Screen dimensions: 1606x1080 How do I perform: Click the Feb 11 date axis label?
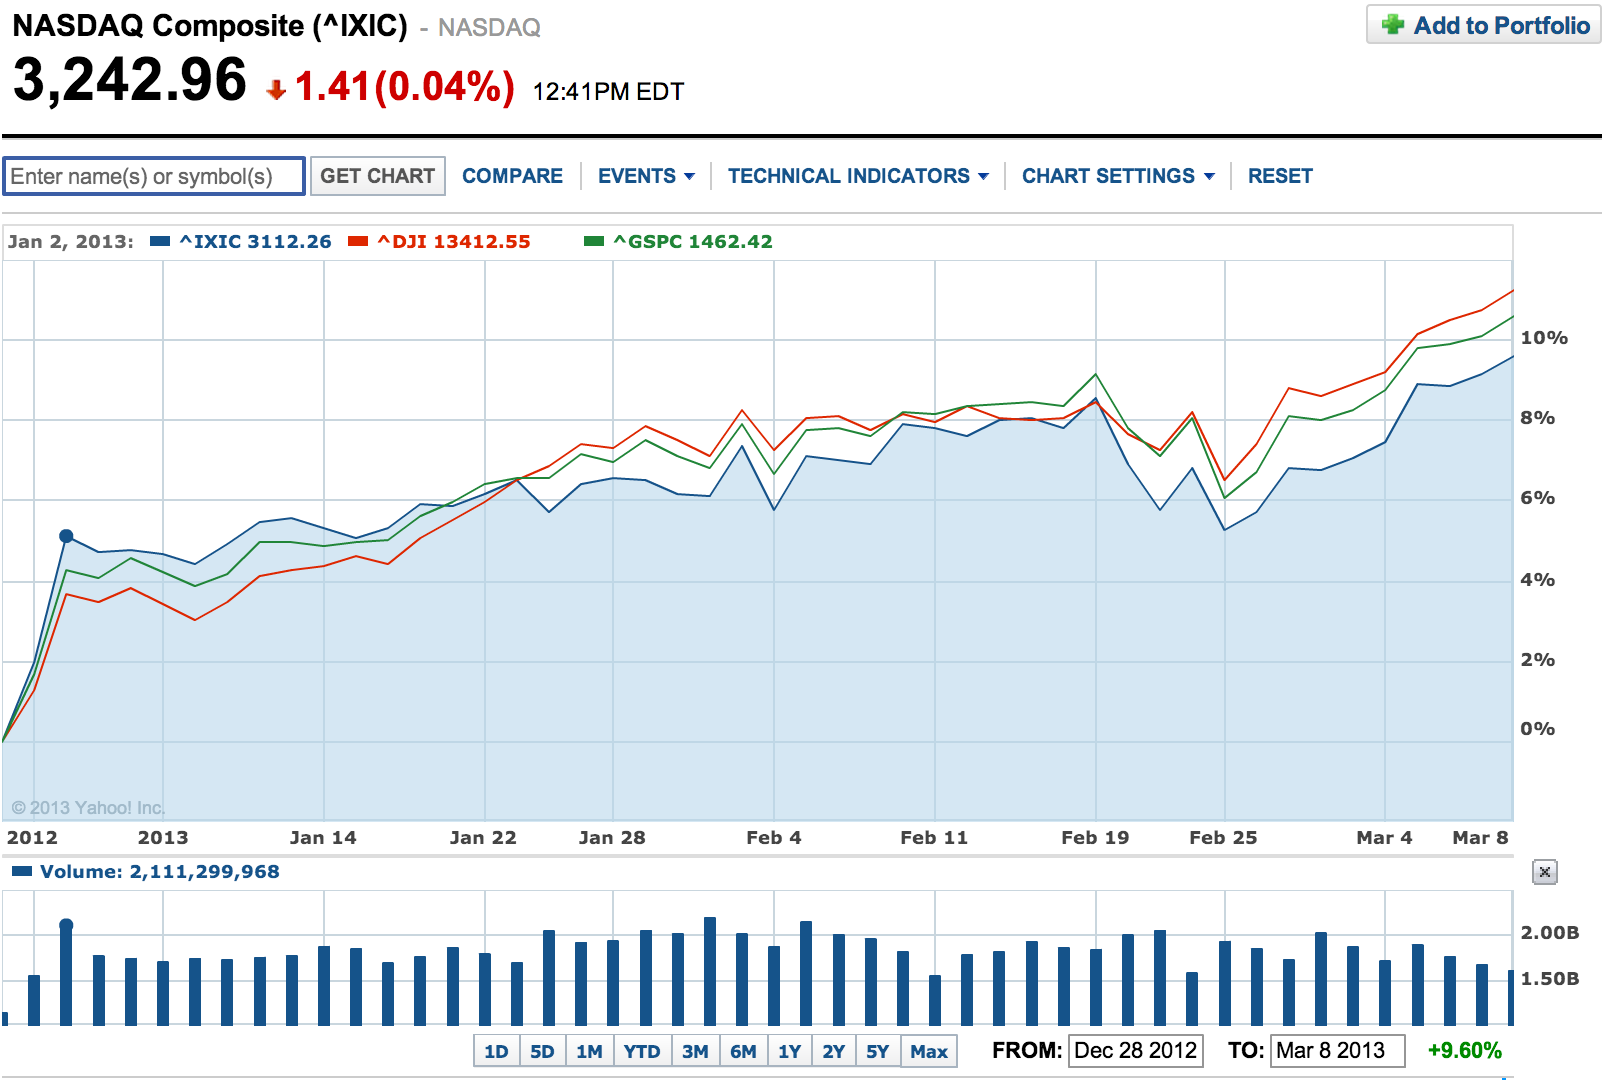(x=934, y=838)
